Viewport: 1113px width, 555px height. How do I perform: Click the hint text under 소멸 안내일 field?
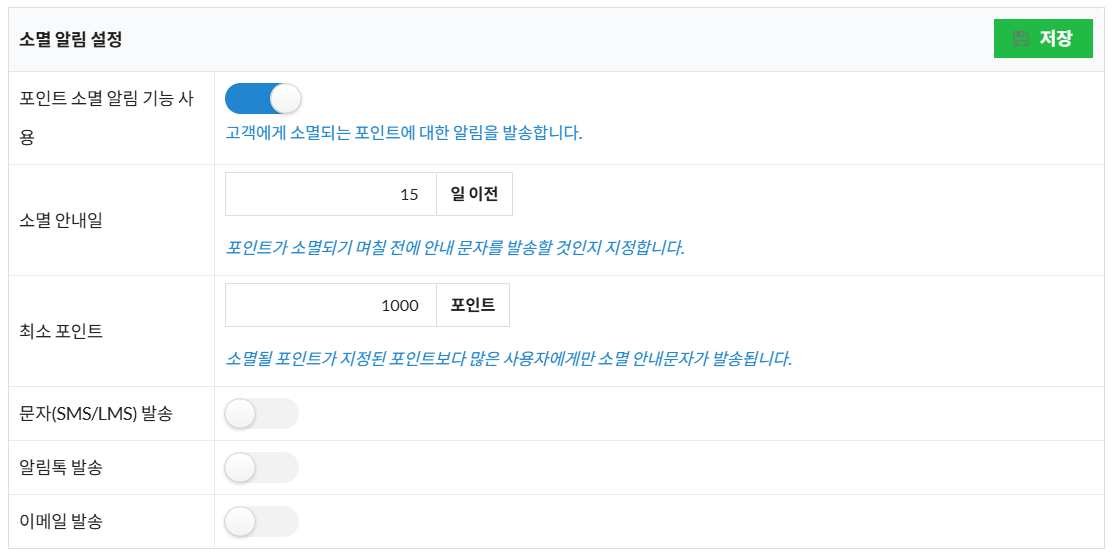[455, 248]
